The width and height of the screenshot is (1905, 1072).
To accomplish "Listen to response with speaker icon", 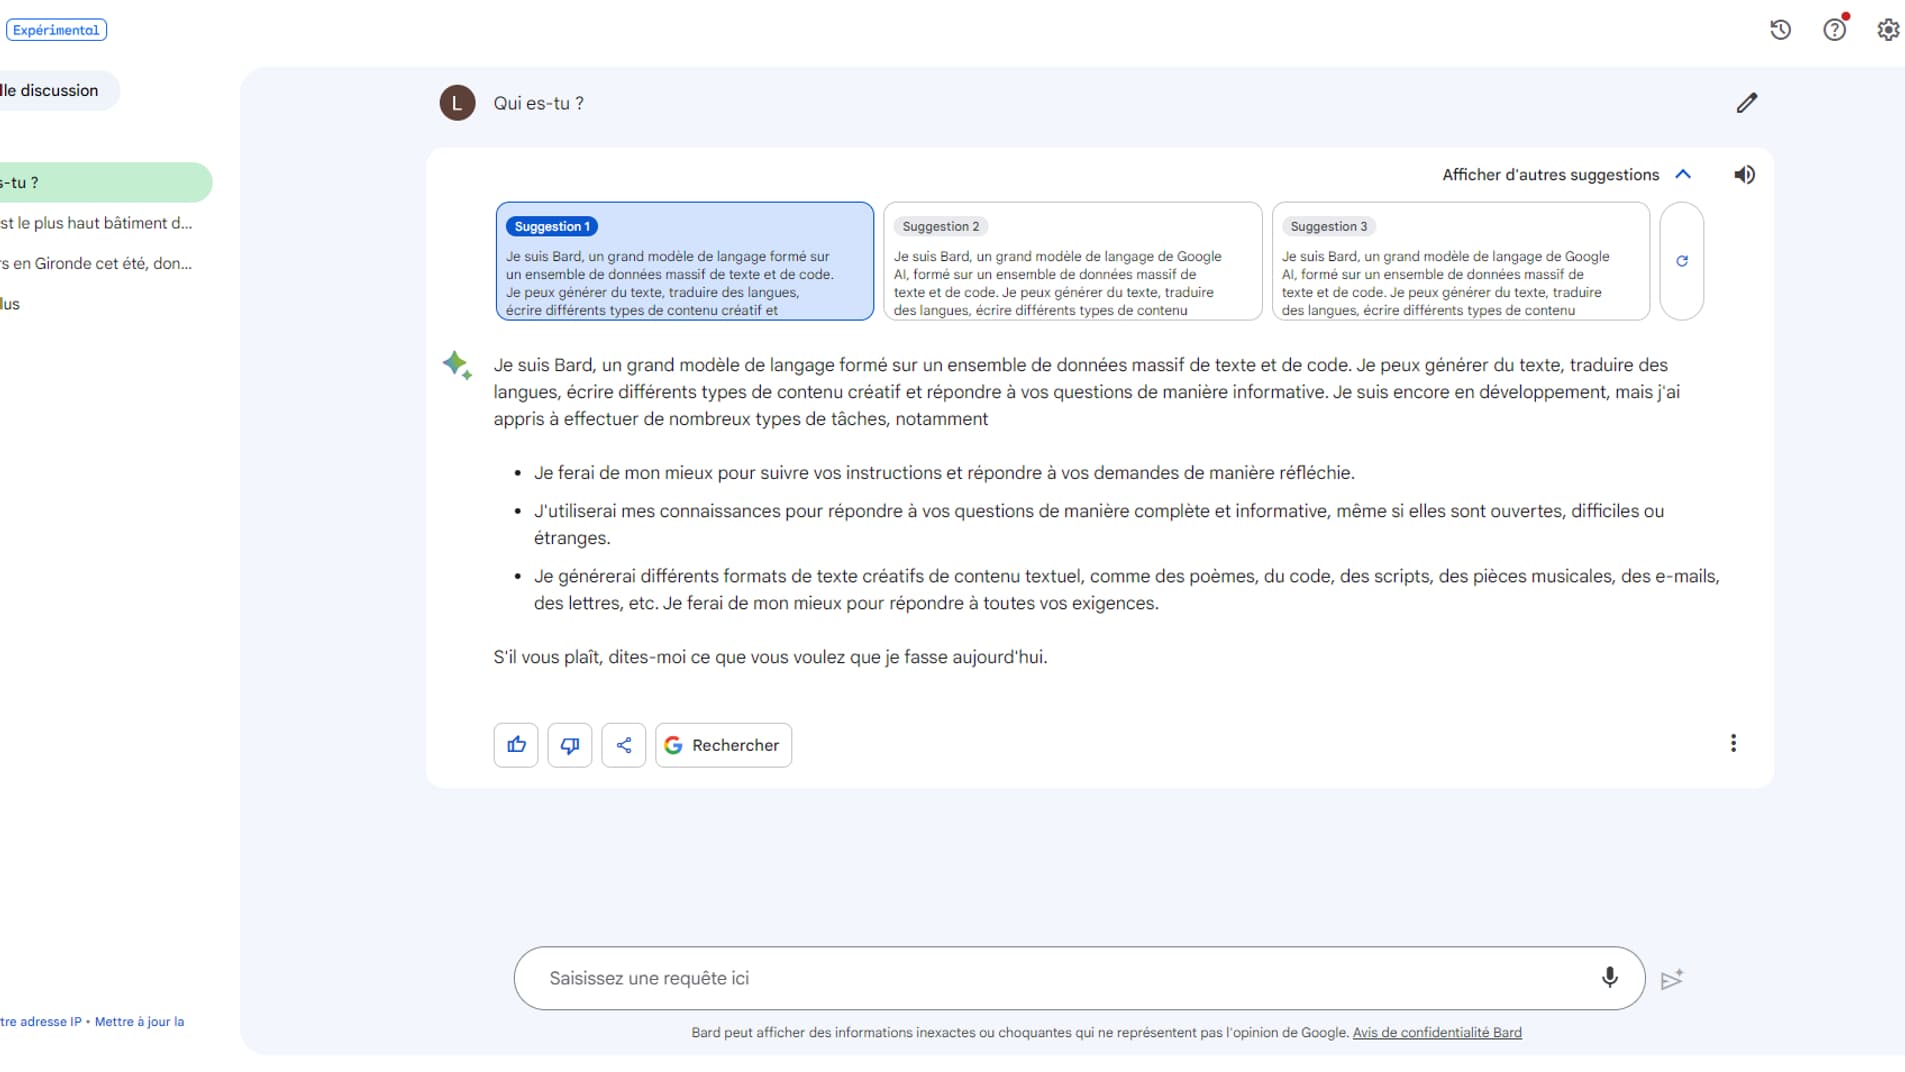I will point(1744,175).
